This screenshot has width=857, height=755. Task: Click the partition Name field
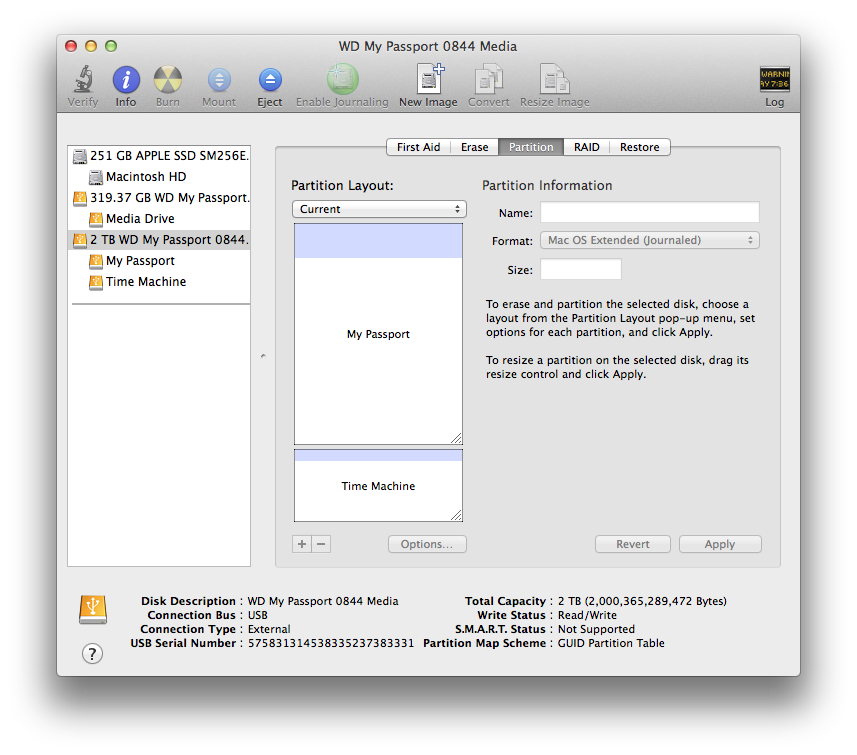(650, 212)
